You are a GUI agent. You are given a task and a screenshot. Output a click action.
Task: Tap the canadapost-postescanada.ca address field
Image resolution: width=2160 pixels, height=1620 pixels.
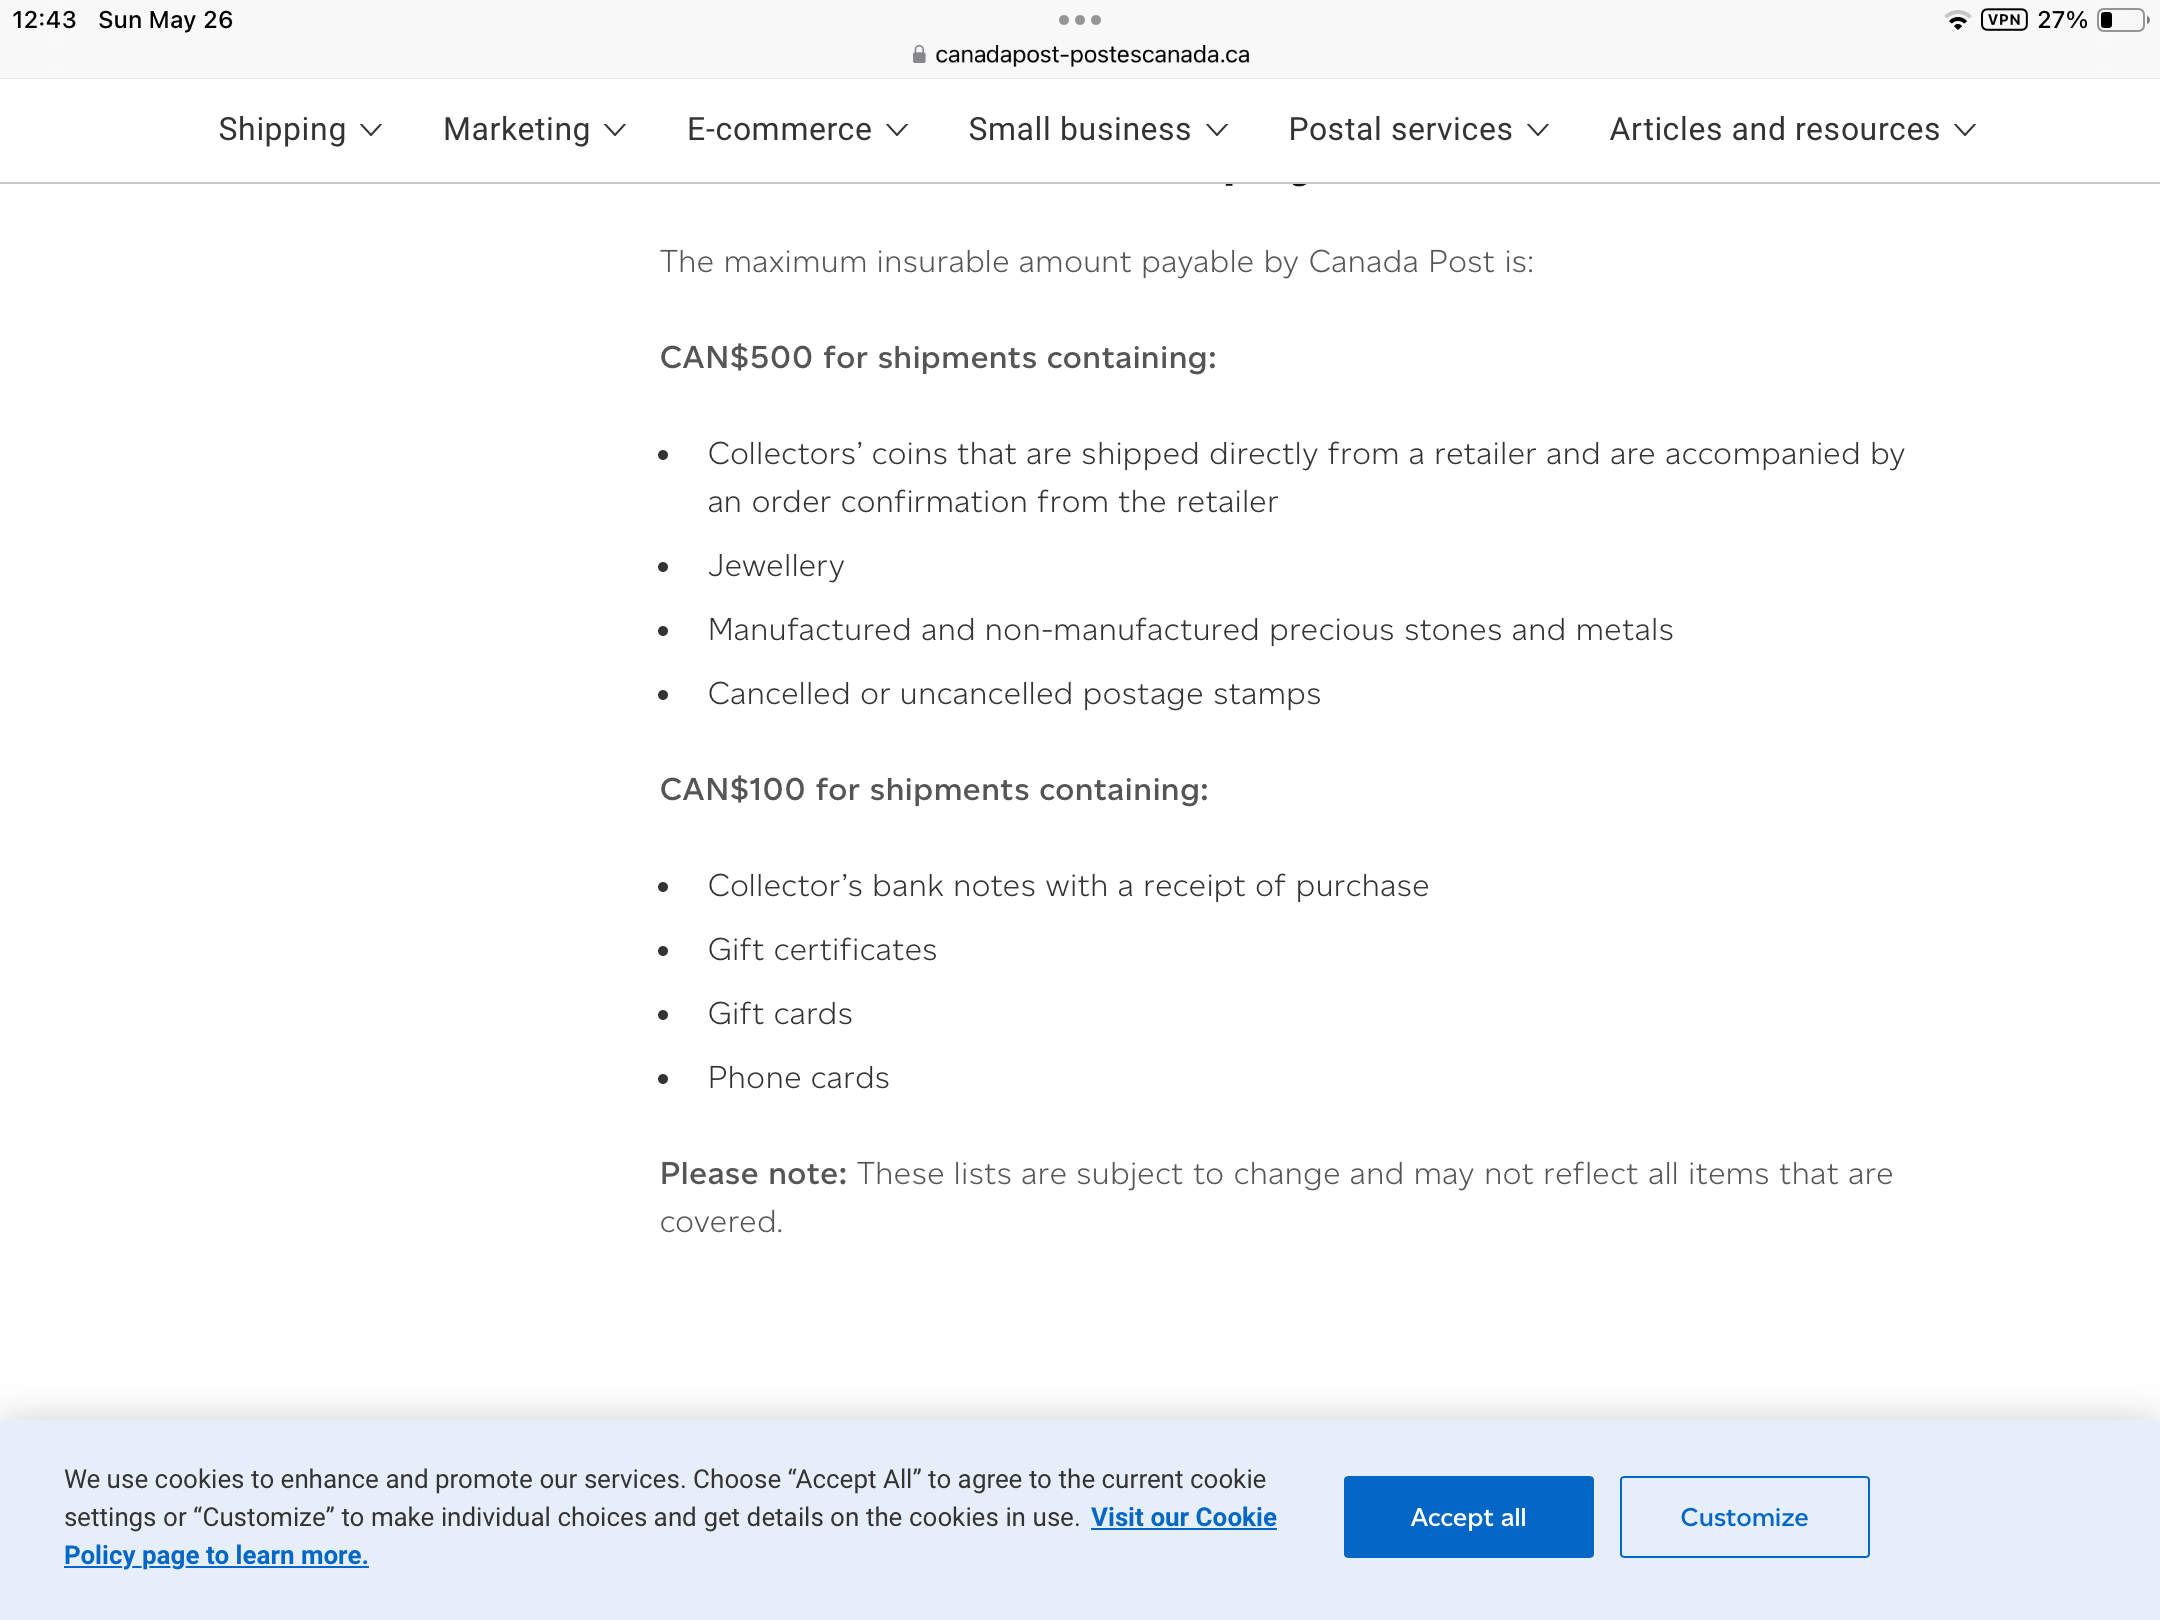tap(1091, 55)
